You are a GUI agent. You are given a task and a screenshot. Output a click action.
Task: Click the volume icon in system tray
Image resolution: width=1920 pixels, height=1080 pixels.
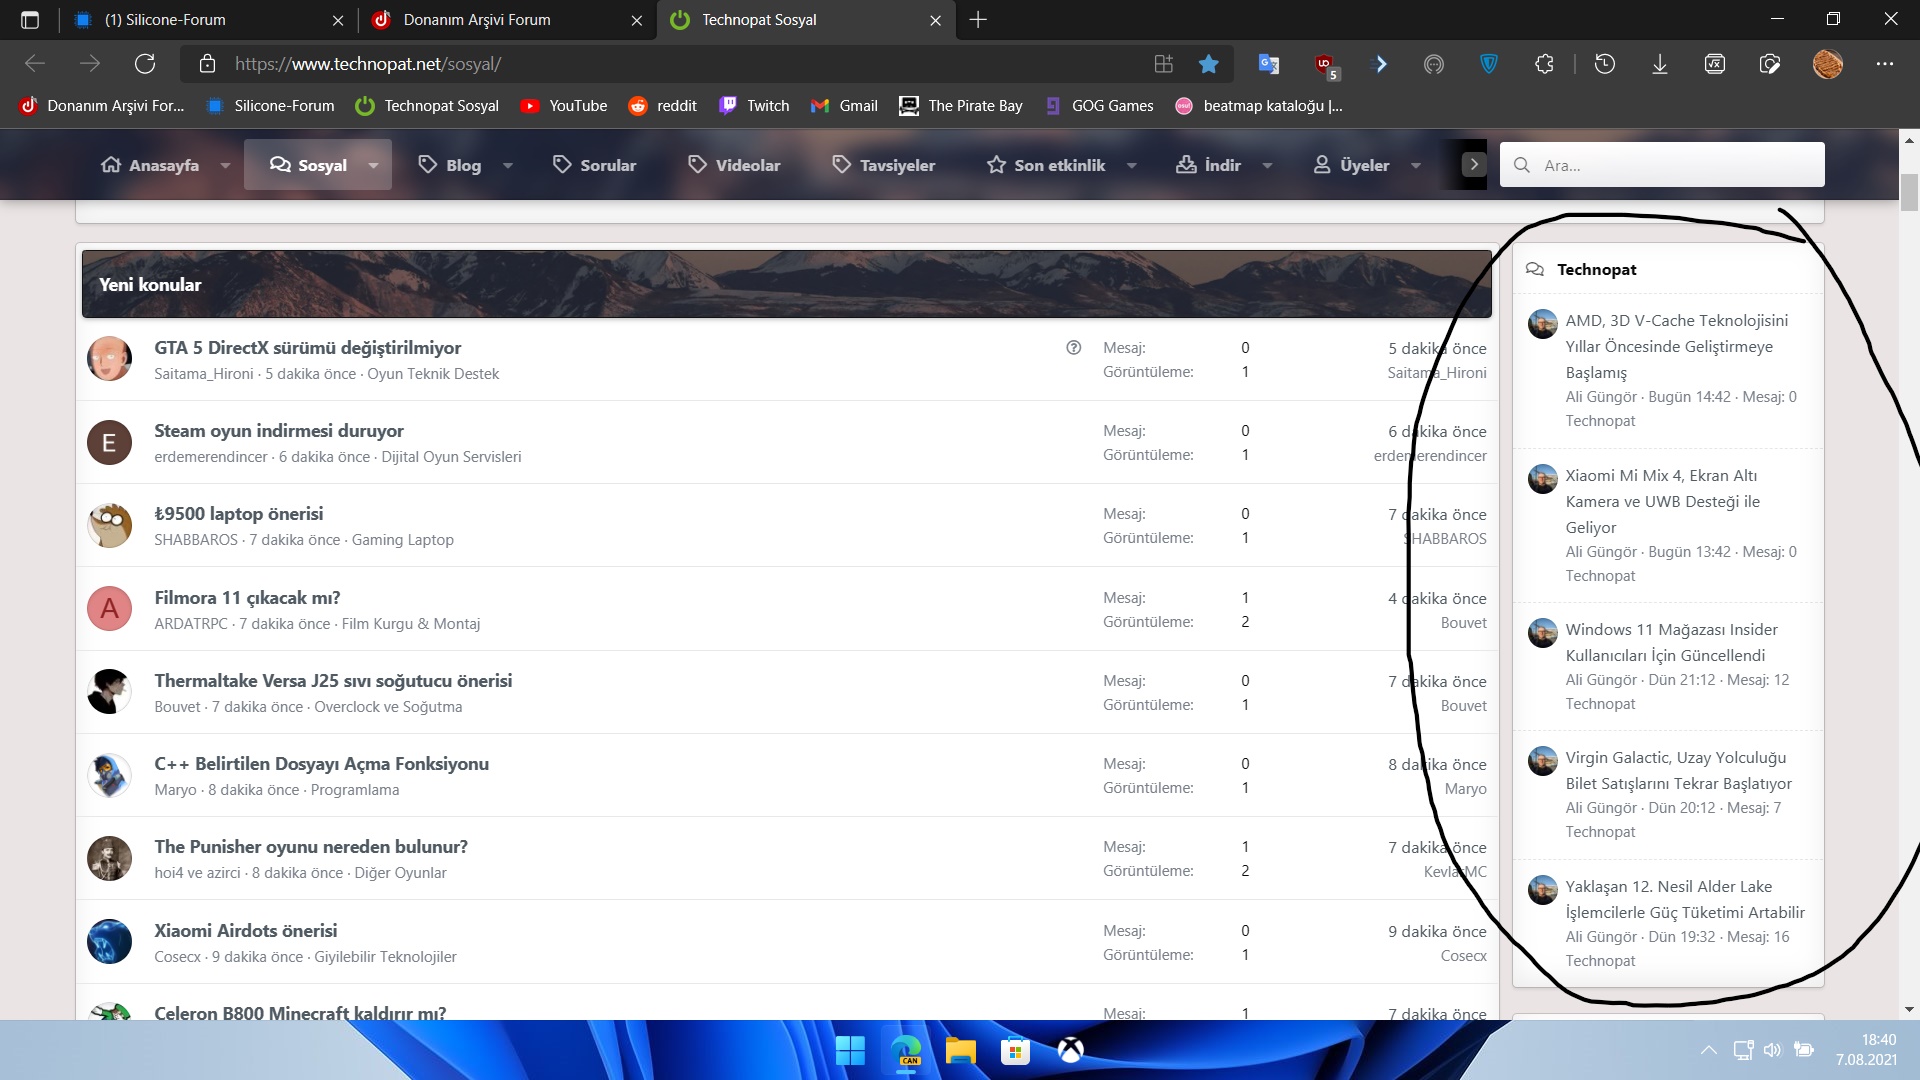click(x=1773, y=1050)
